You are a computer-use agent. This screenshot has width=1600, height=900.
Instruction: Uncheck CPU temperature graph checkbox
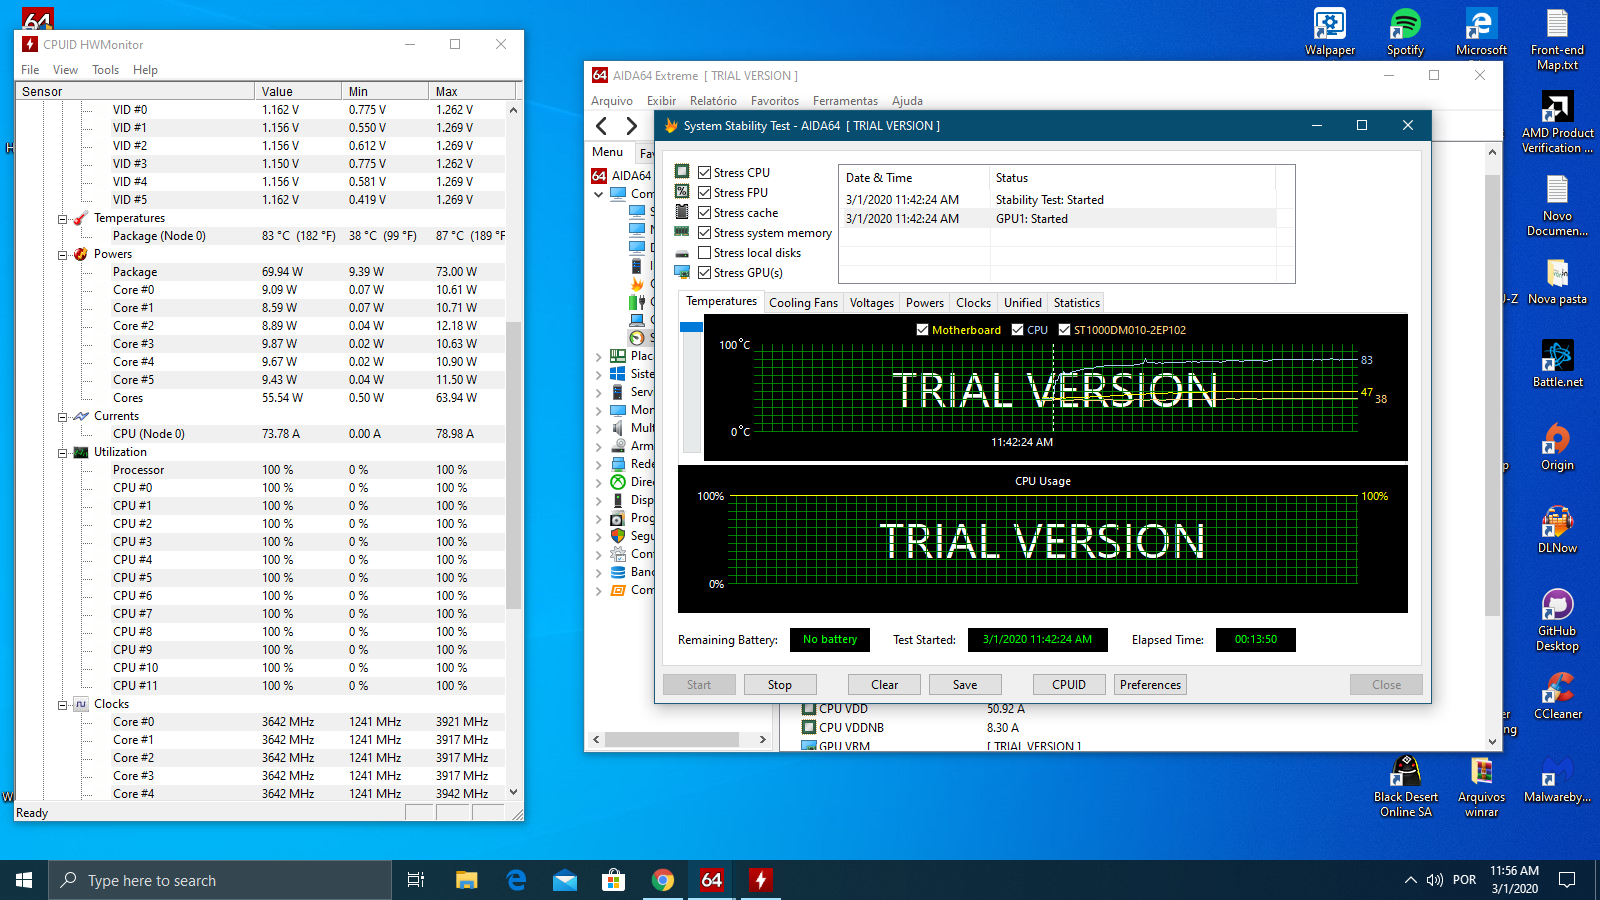coord(1017,330)
